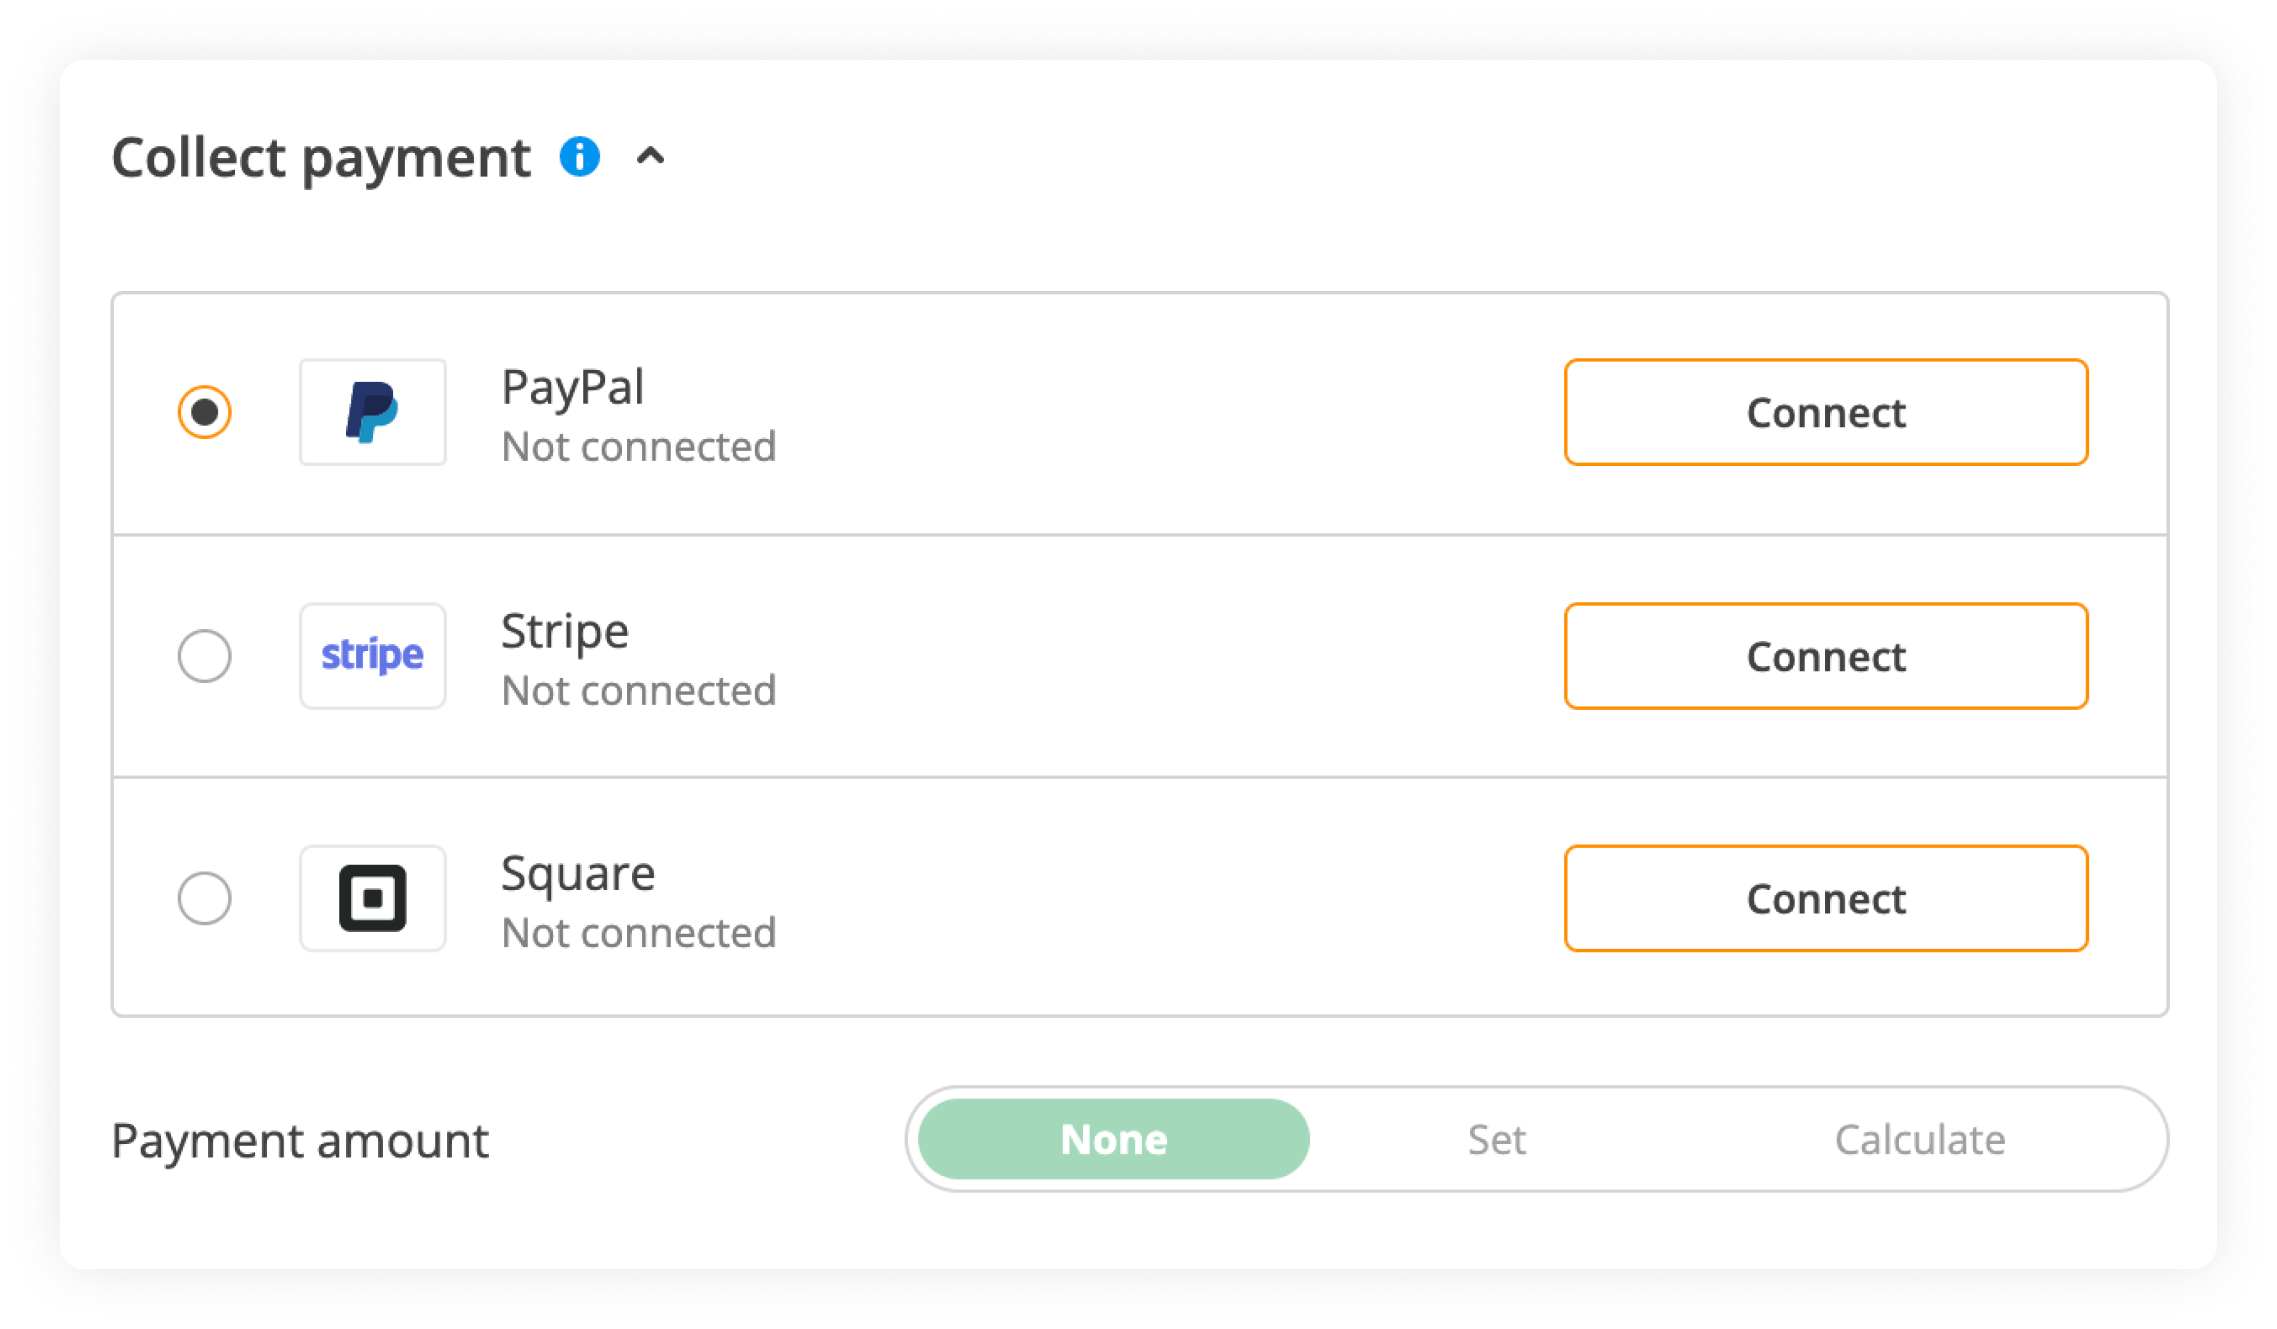Switch payment amount to Calculate
Viewport: 2277px width, 1329px height.
click(1920, 1139)
